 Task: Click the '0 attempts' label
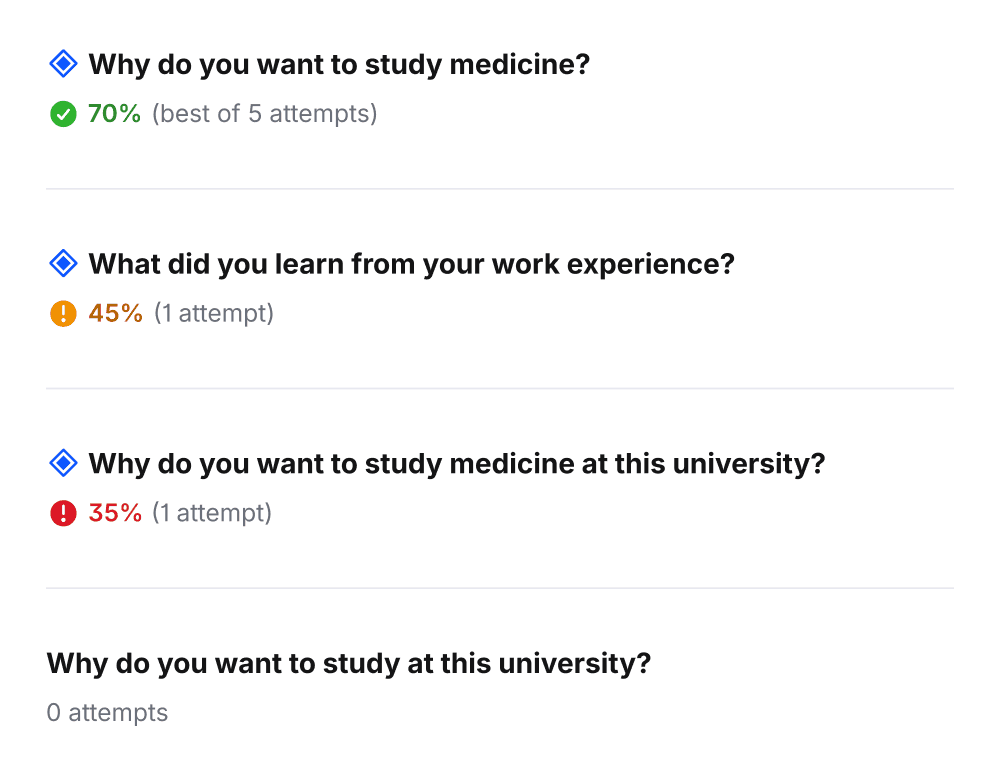point(107,713)
